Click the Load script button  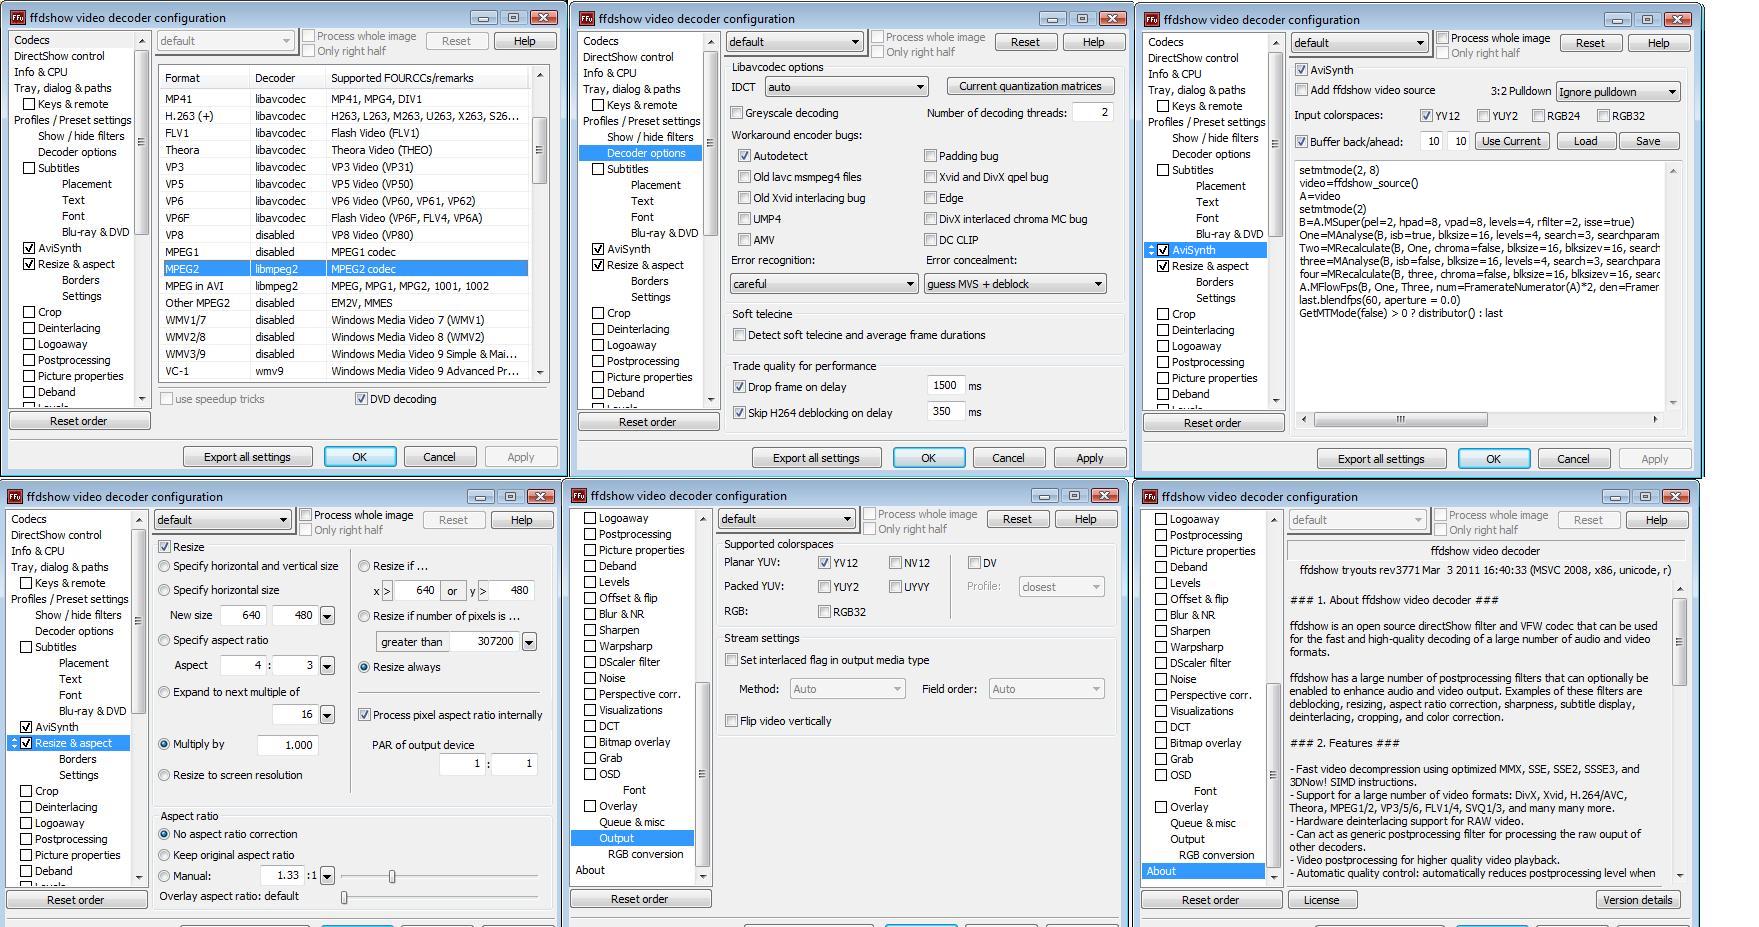point(1585,141)
